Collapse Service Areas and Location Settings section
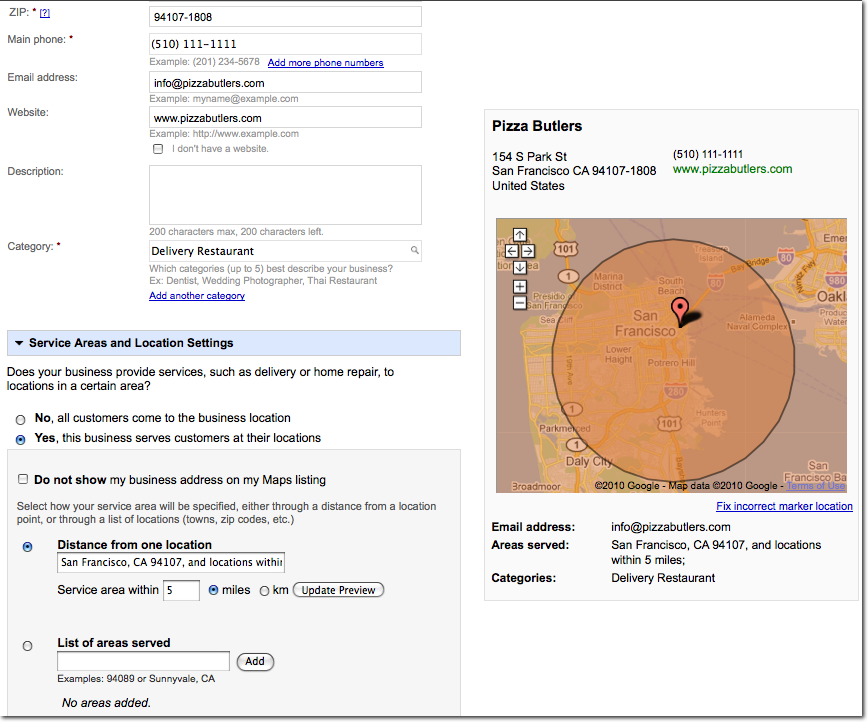 [234, 343]
